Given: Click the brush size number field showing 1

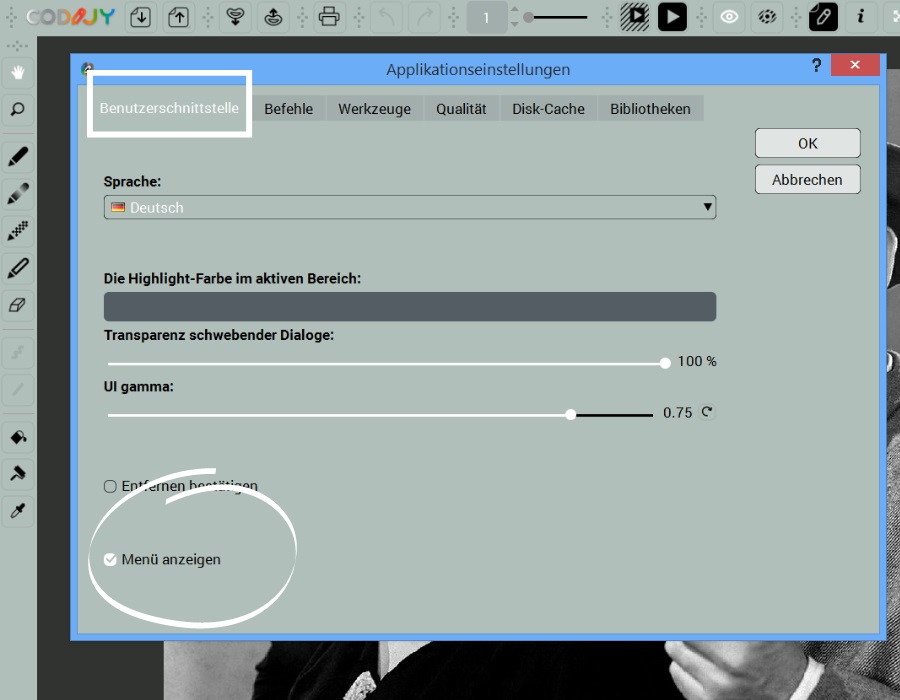Looking at the screenshot, I should (x=487, y=17).
